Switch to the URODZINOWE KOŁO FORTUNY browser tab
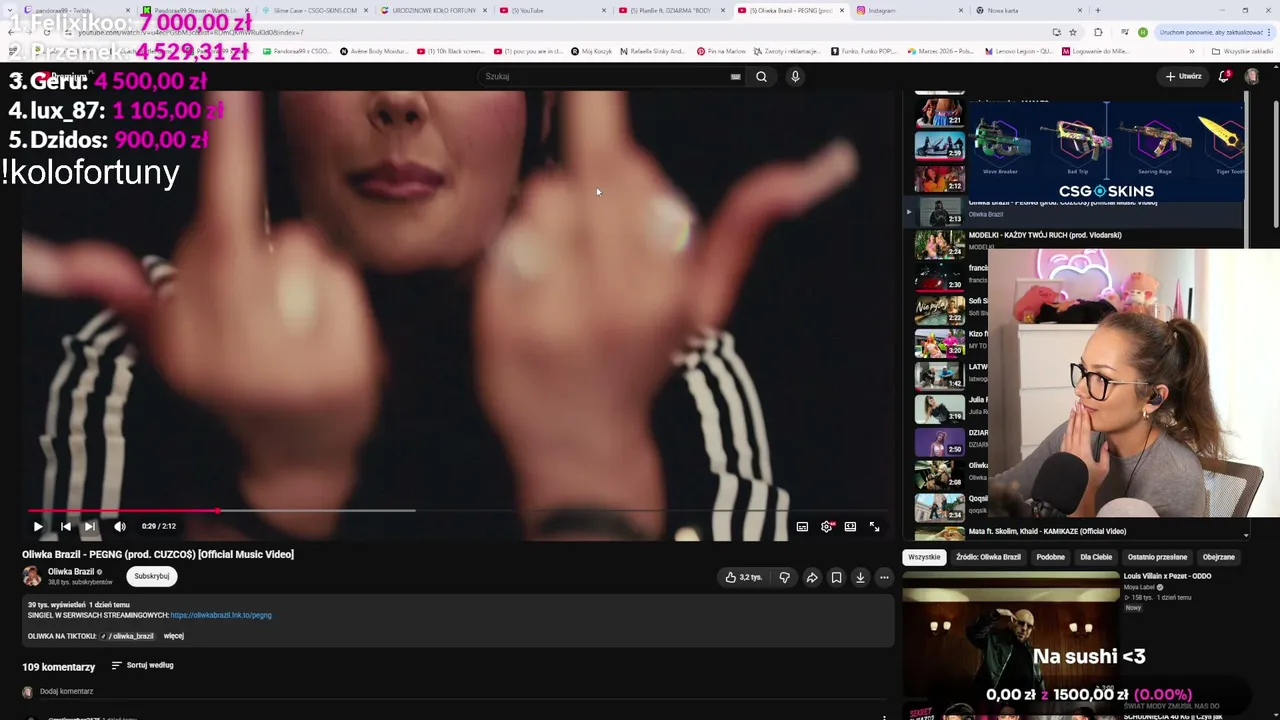1280x720 pixels. tap(434, 10)
